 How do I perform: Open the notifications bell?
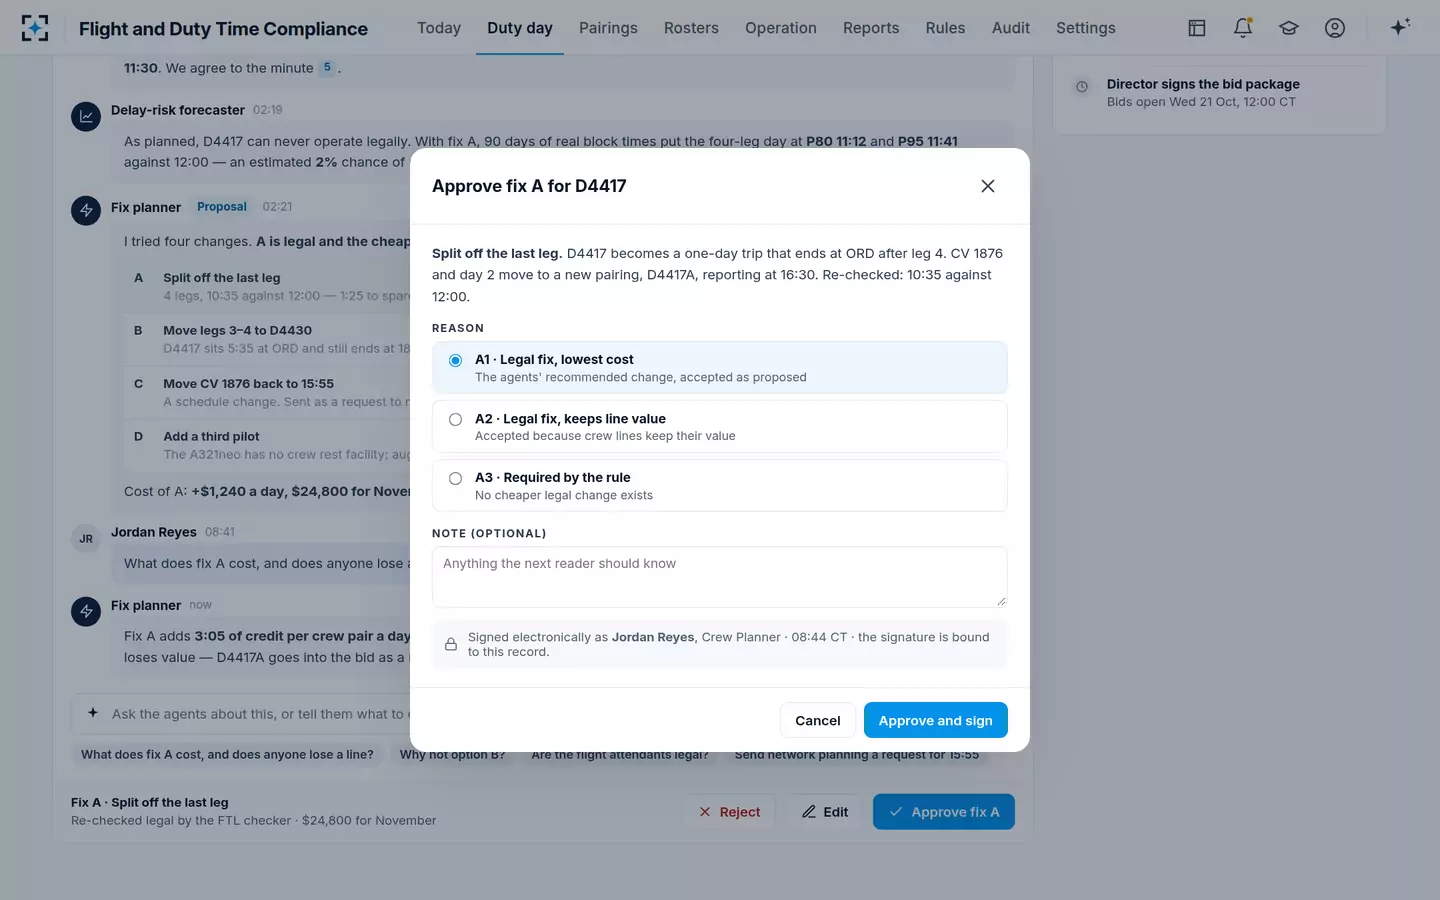(x=1243, y=28)
